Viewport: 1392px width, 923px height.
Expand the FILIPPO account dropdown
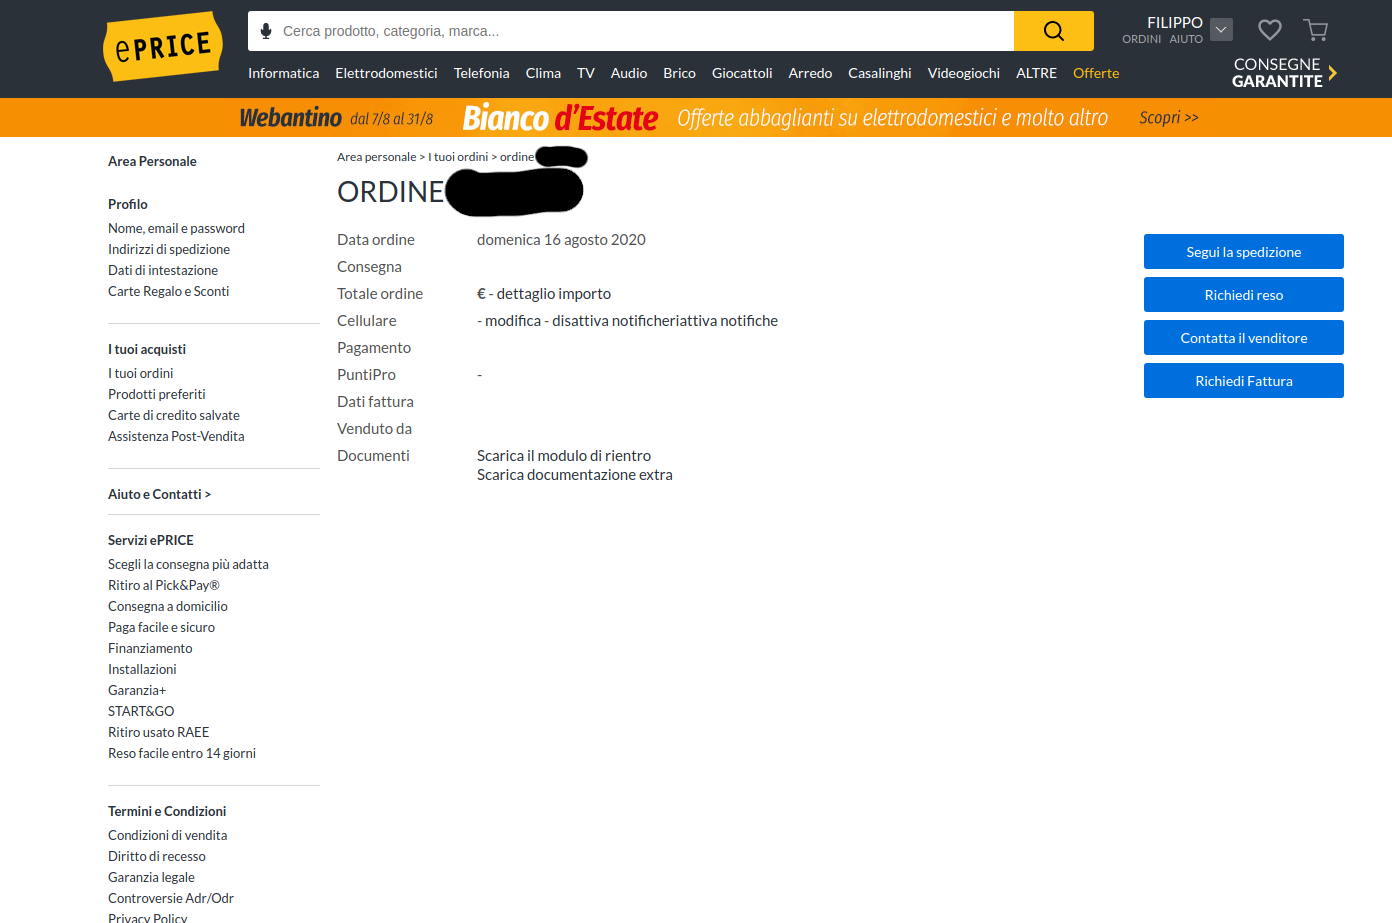tap(1221, 29)
